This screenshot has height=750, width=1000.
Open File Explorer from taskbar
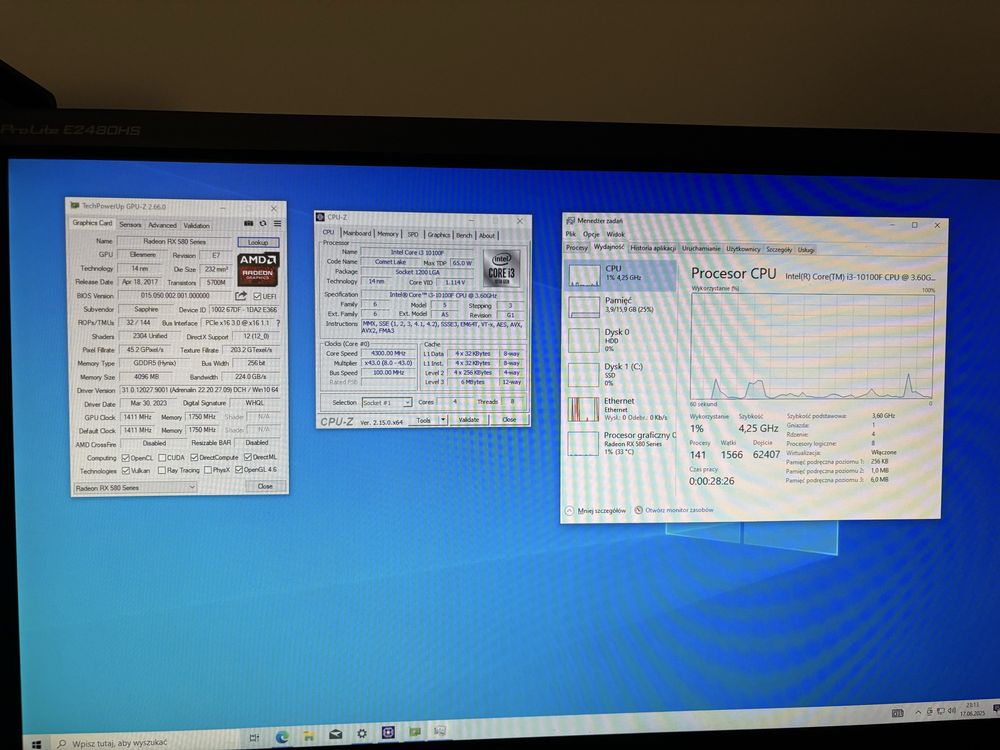(x=309, y=735)
